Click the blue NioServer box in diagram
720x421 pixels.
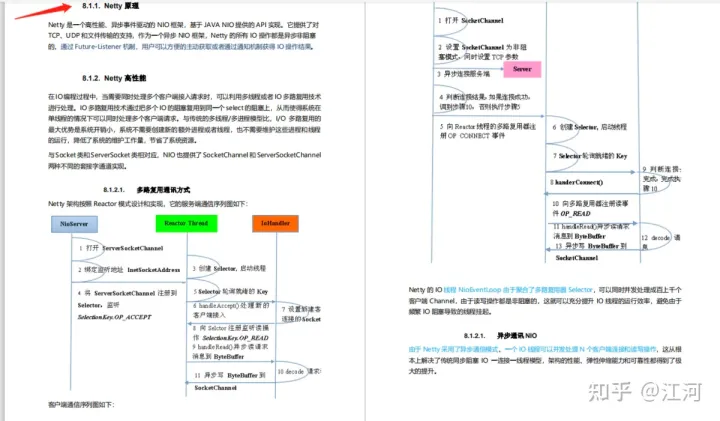click(74, 224)
